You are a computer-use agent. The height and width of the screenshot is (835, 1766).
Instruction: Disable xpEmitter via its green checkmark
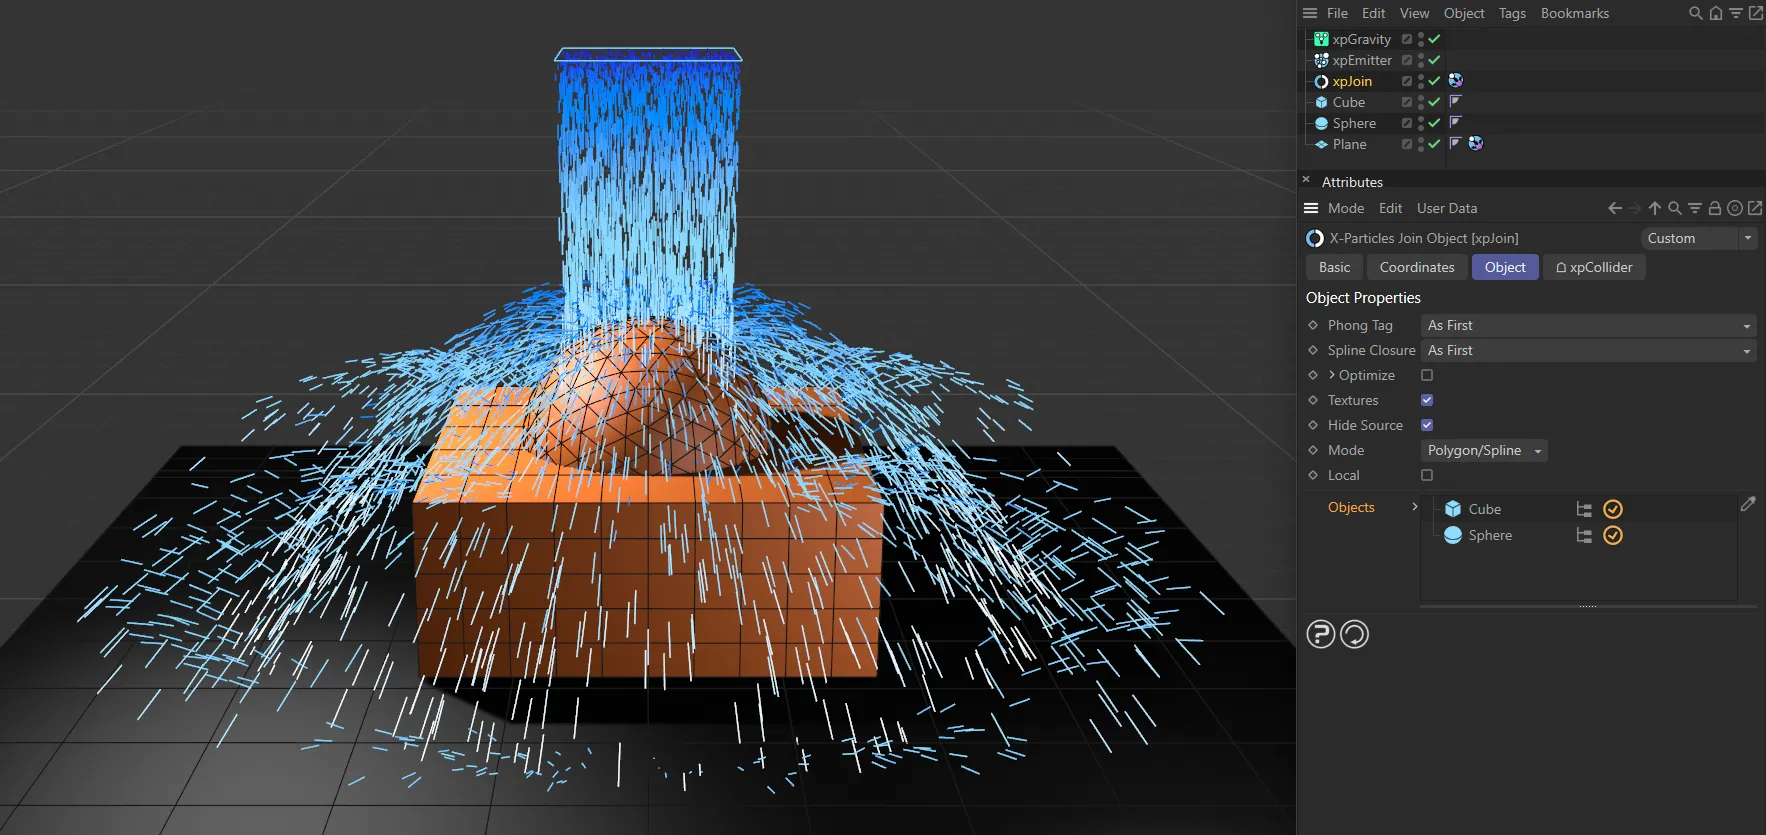(1434, 60)
